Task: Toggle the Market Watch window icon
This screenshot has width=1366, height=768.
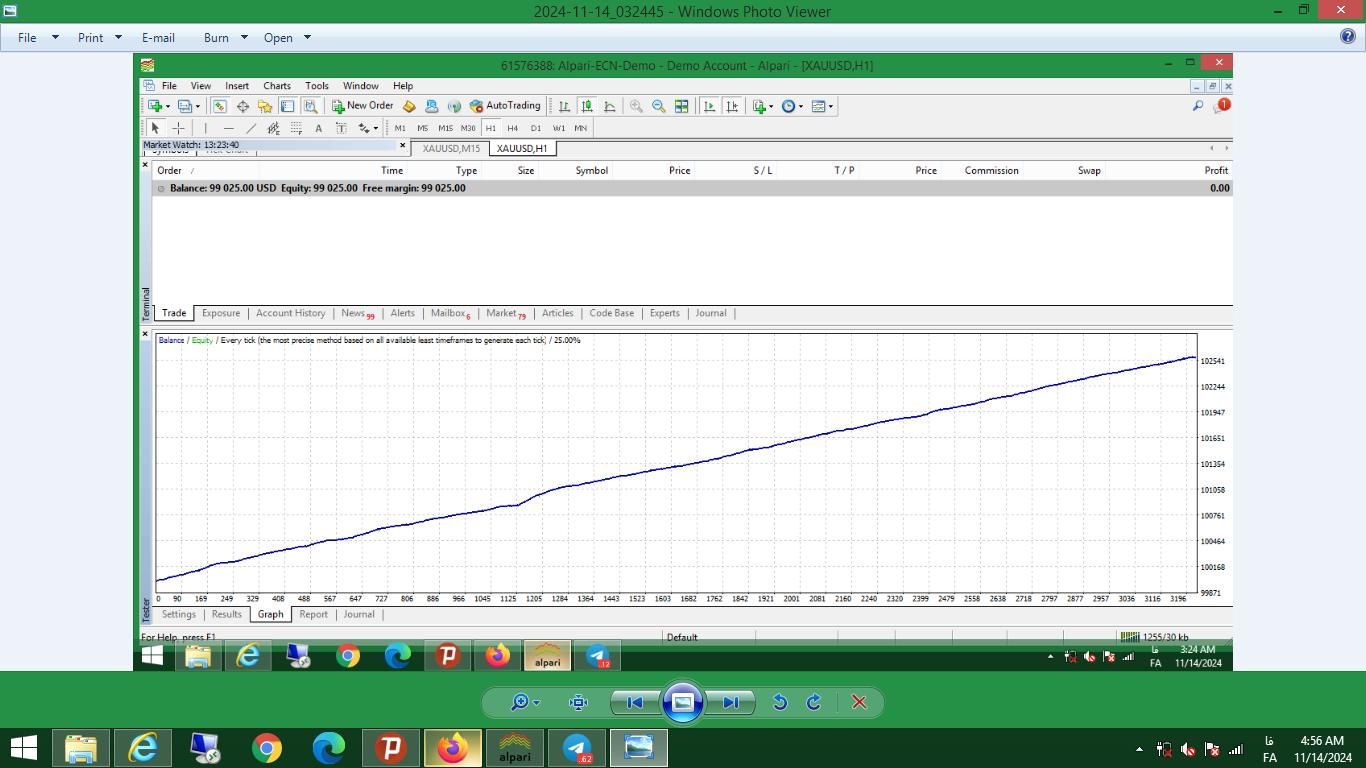Action: click(x=219, y=106)
